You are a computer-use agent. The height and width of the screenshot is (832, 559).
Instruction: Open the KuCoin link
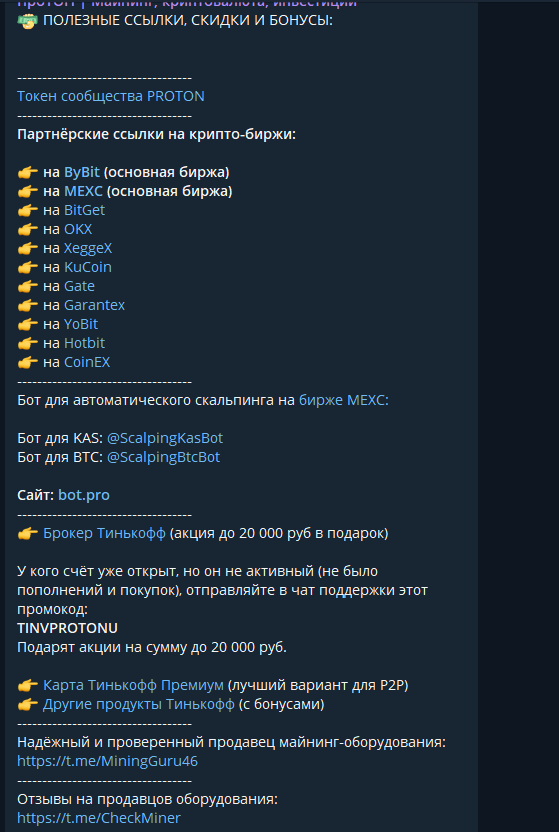pyautogui.click(x=88, y=267)
